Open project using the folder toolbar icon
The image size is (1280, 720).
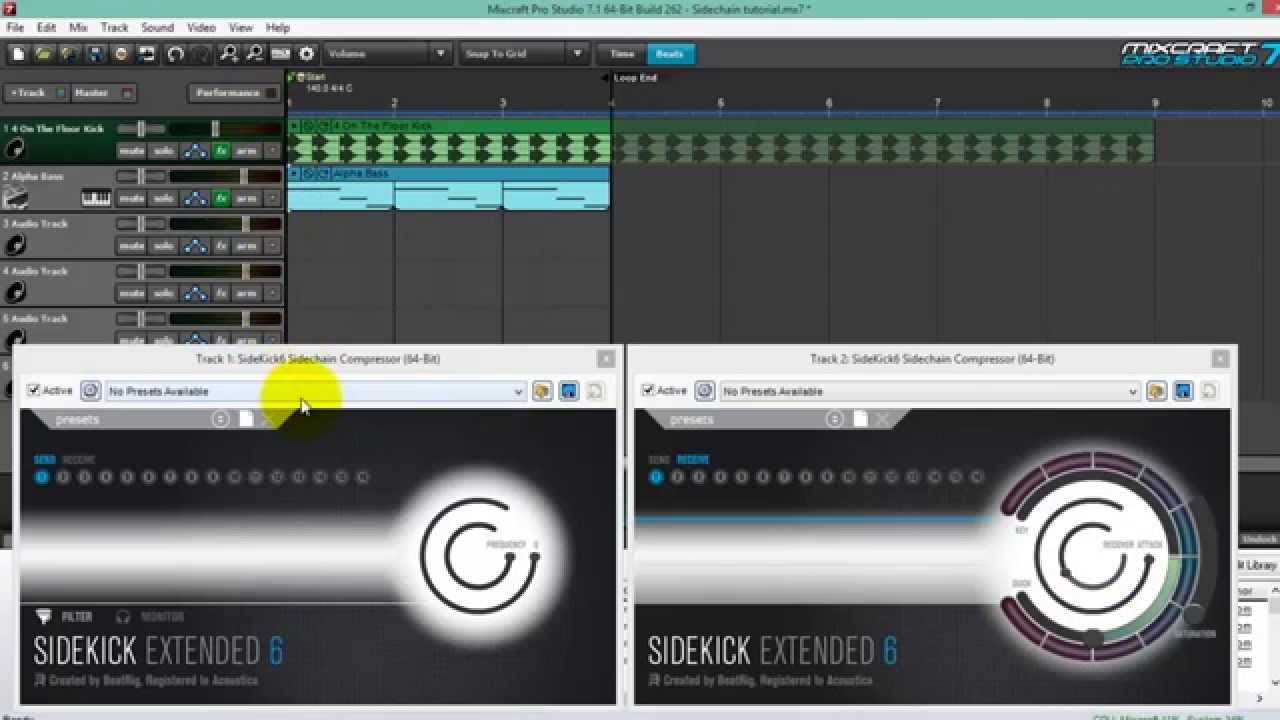44,54
